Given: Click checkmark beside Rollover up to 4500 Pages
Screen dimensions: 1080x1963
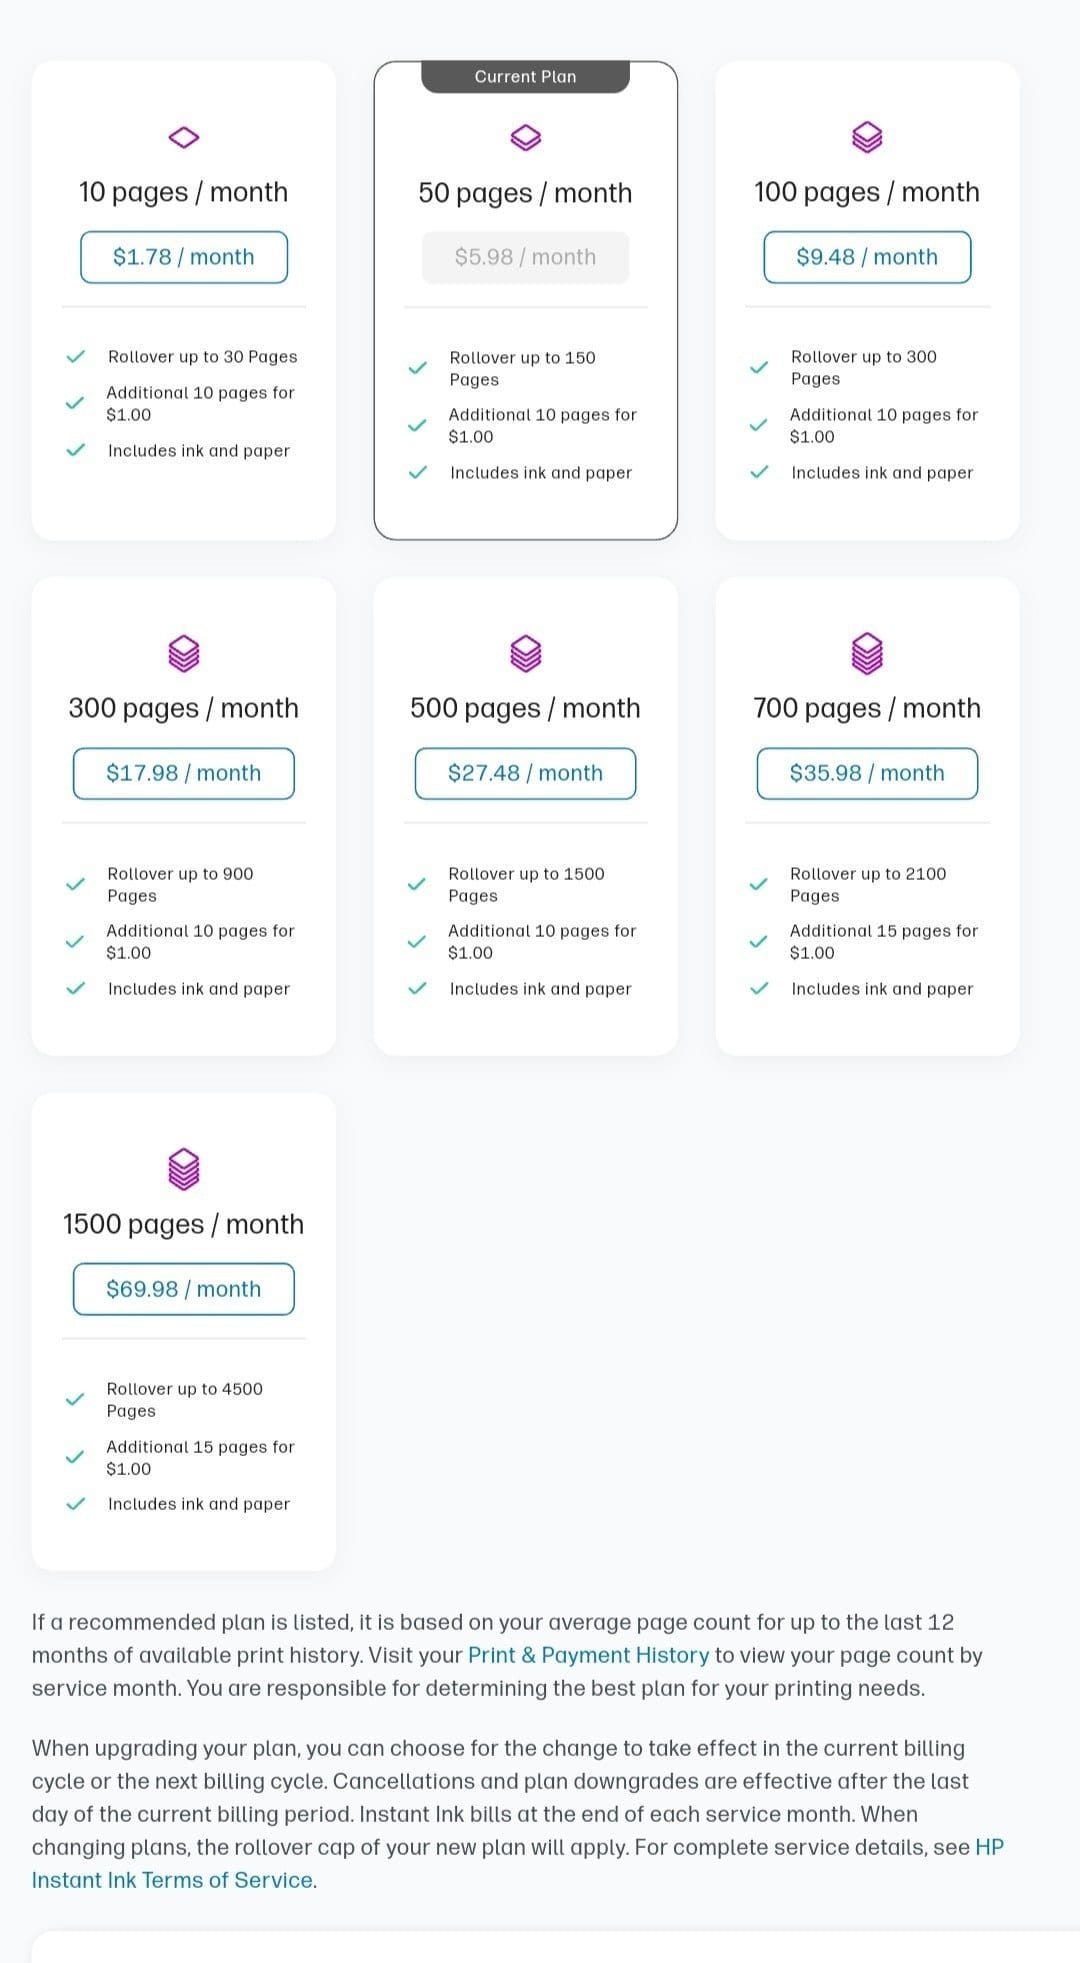Looking at the screenshot, I should click(x=75, y=1399).
